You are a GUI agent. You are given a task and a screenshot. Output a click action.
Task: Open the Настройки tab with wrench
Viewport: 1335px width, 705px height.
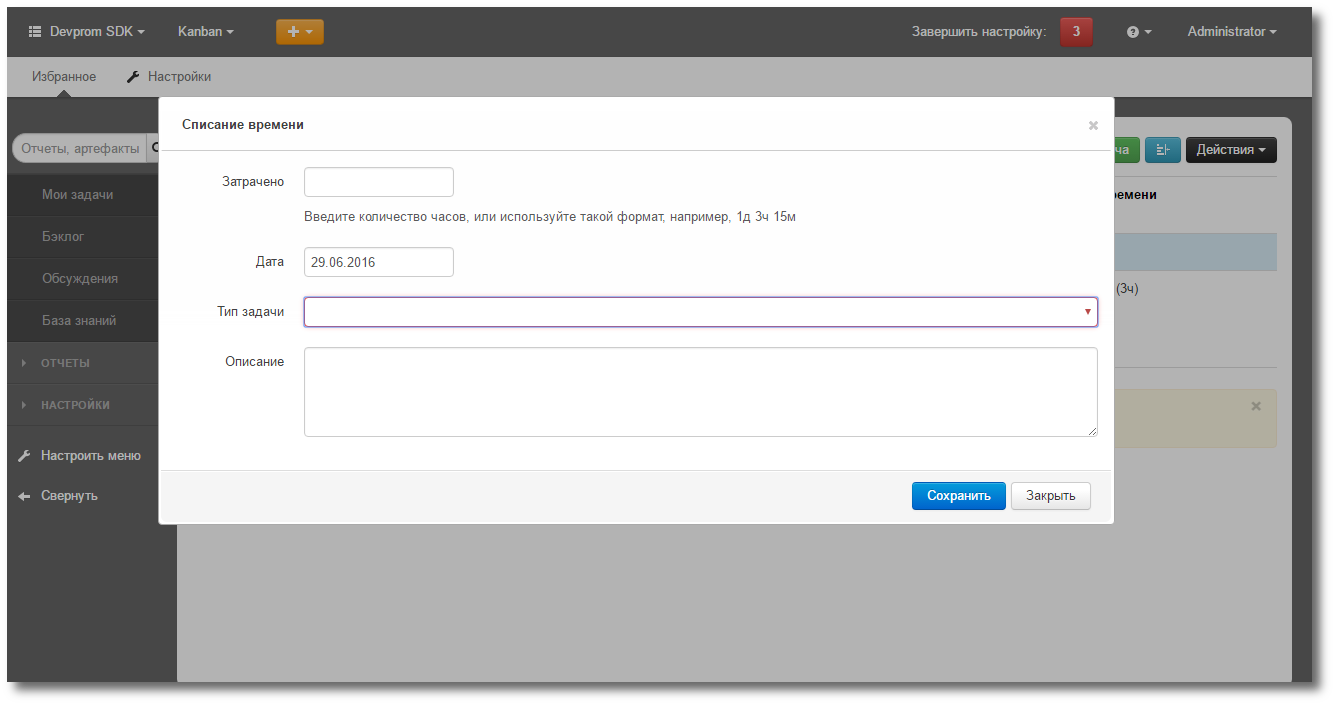169,77
